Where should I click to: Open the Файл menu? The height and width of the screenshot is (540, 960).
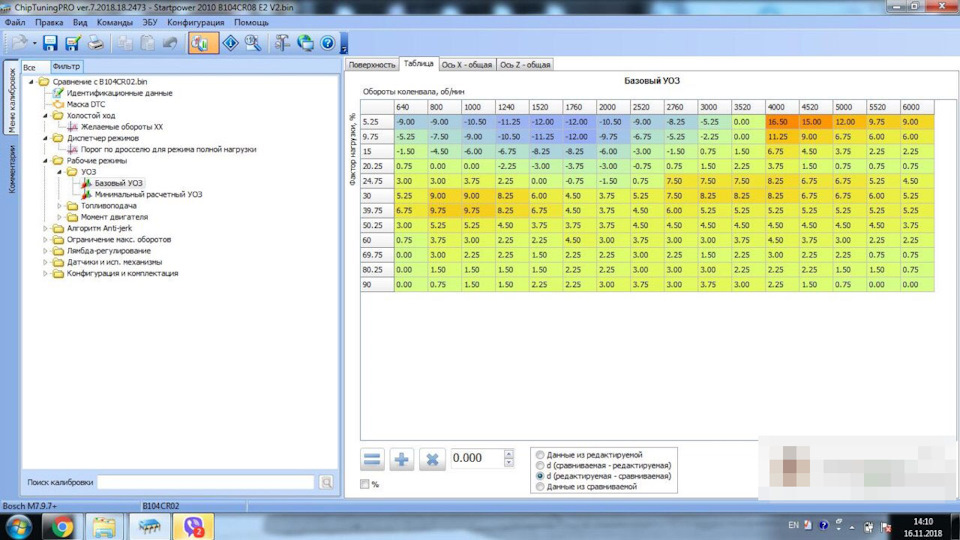[15, 22]
